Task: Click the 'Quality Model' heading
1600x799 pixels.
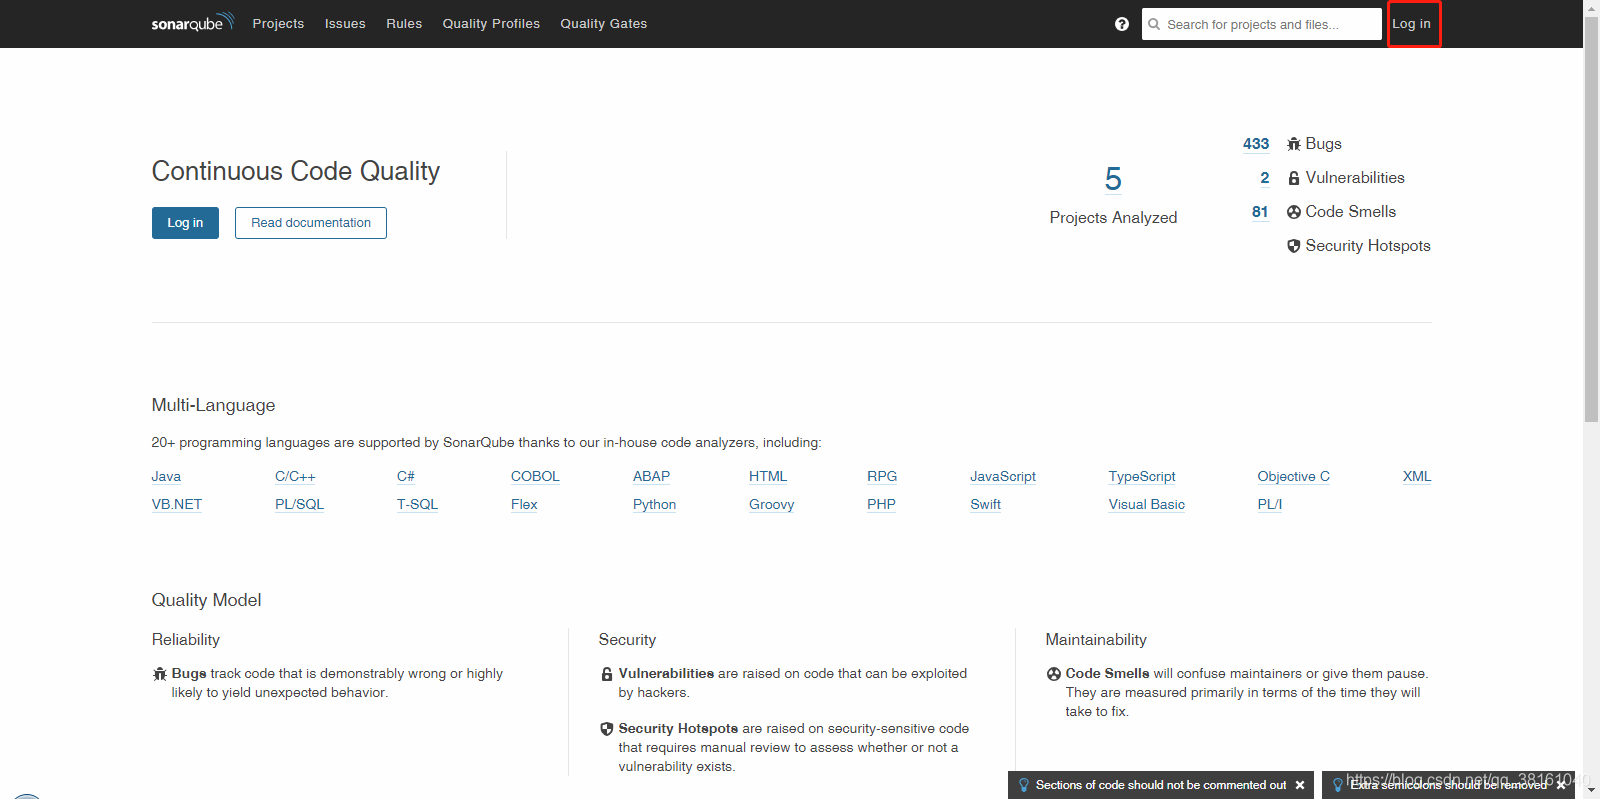Action: click(206, 600)
